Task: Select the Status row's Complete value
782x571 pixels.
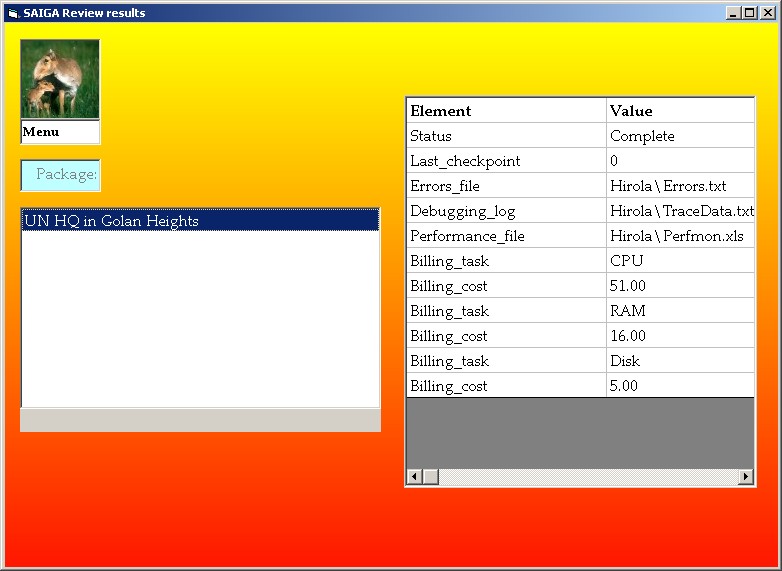Action: 680,136
